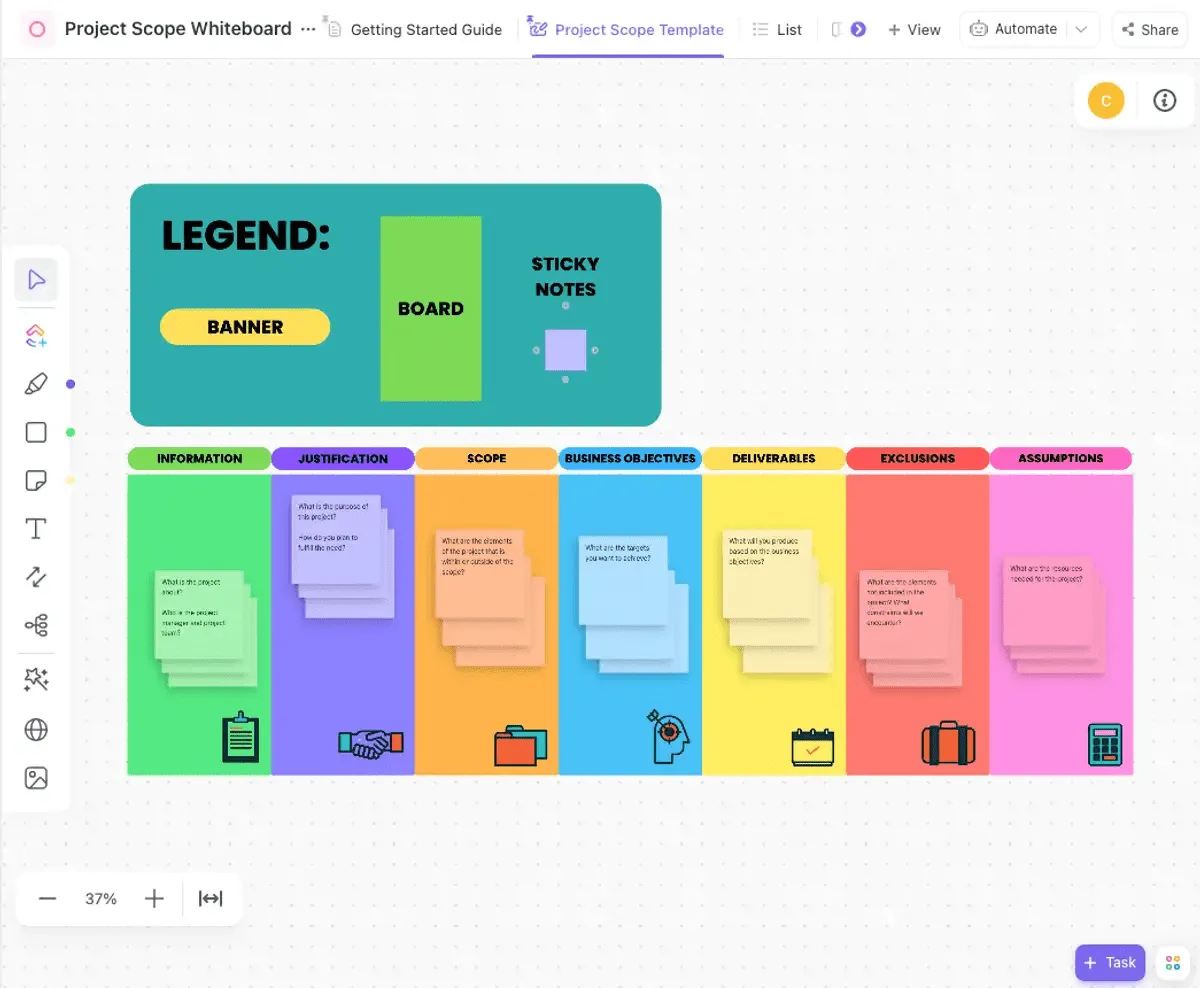Open the info icon panel
Screen dimensions: 1200x988
coord(1164,100)
